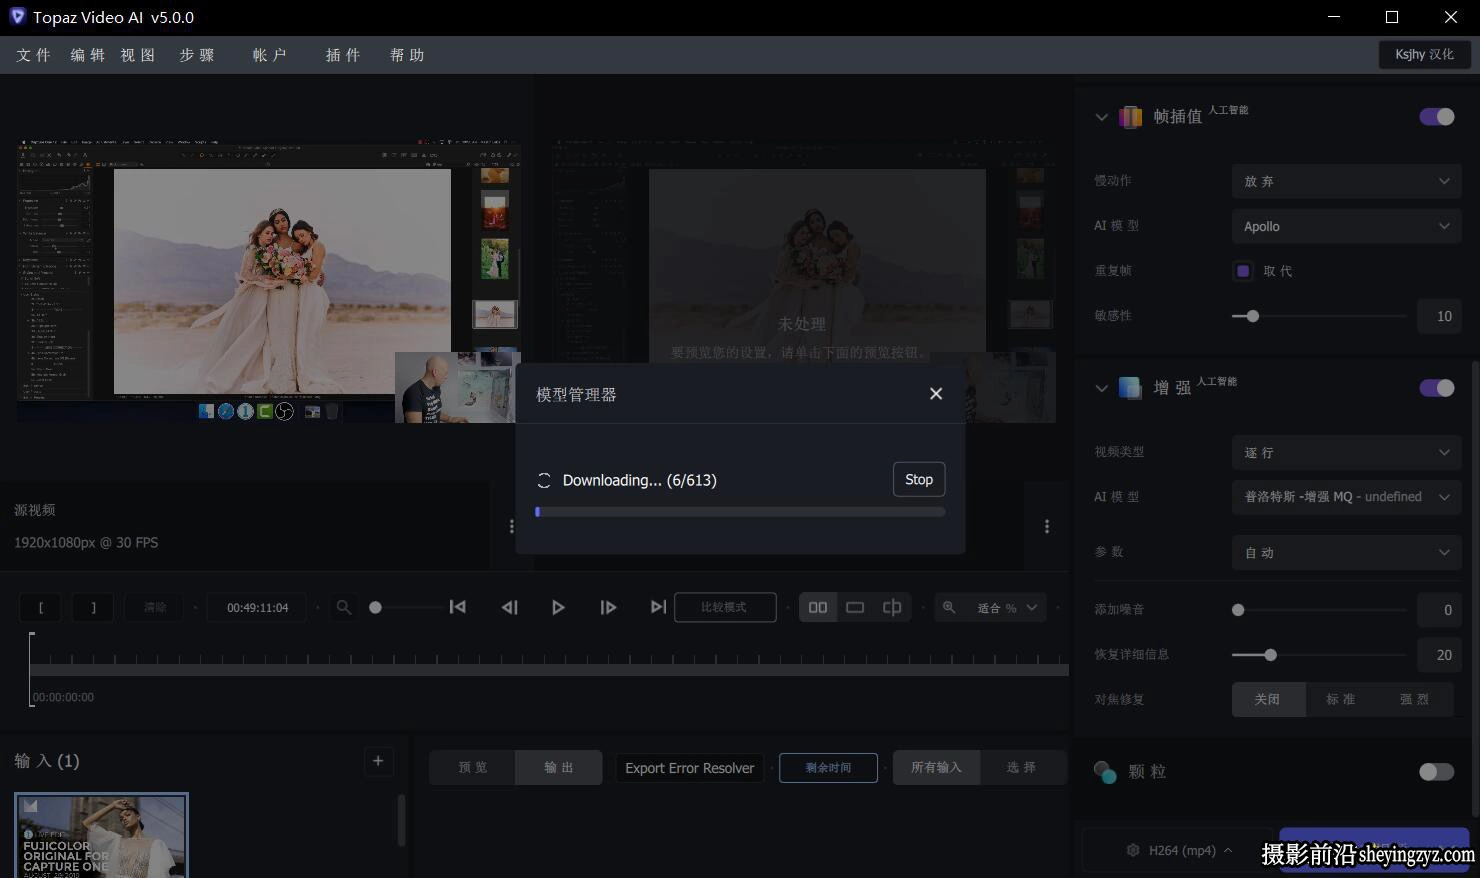
Task: Select 标准 for 对焦修复
Action: [1341, 699]
